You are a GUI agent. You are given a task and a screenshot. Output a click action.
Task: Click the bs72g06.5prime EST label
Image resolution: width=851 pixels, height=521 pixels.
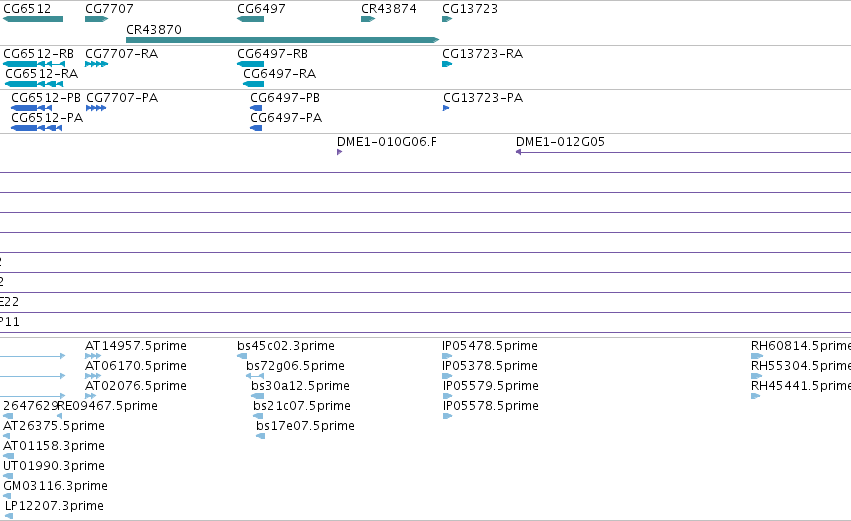pos(295,366)
